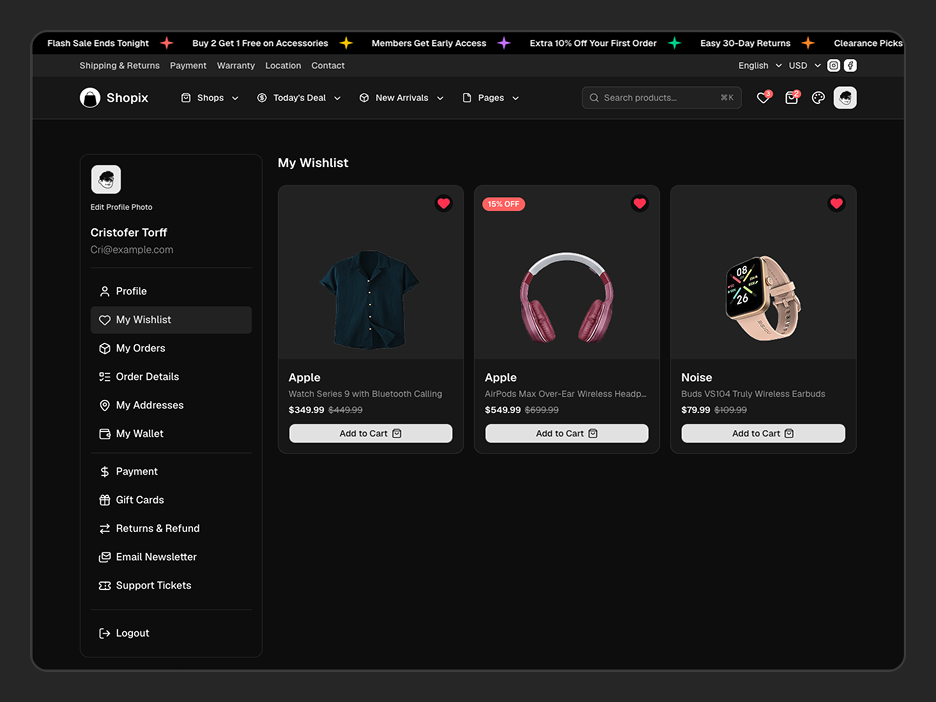Viewport: 936px width, 702px height.
Task: Click the Shopix logo
Action: coord(114,98)
